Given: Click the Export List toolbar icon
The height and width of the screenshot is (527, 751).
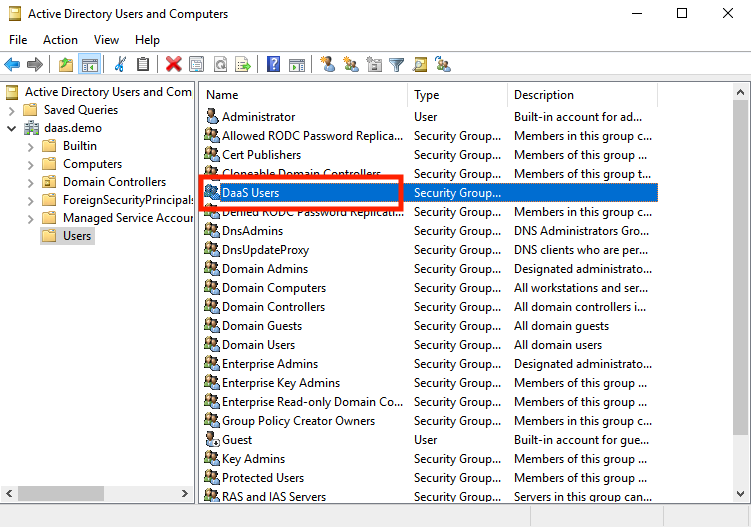Looking at the screenshot, I should pos(243,64).
